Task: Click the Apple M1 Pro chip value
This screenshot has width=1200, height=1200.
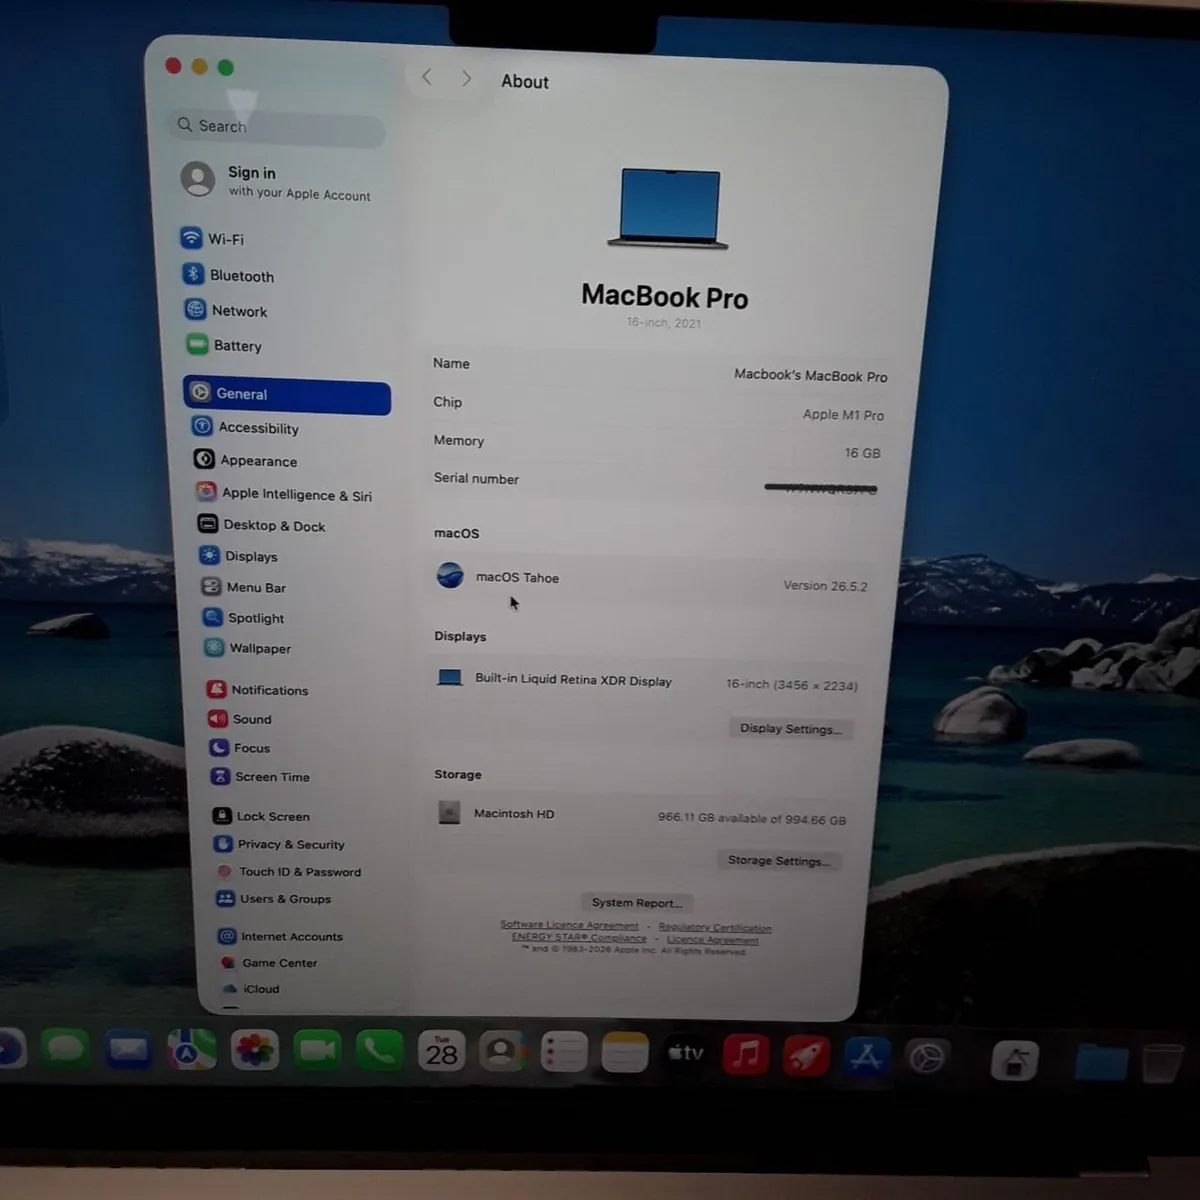Action: coord(843,414)
